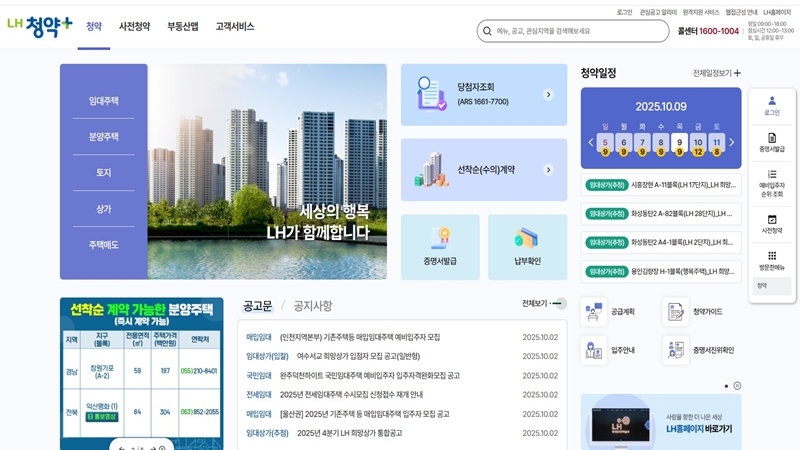The image size is (800, 450).
Task: Open 청약가이드 icon
Action: (x=676, y=311)
